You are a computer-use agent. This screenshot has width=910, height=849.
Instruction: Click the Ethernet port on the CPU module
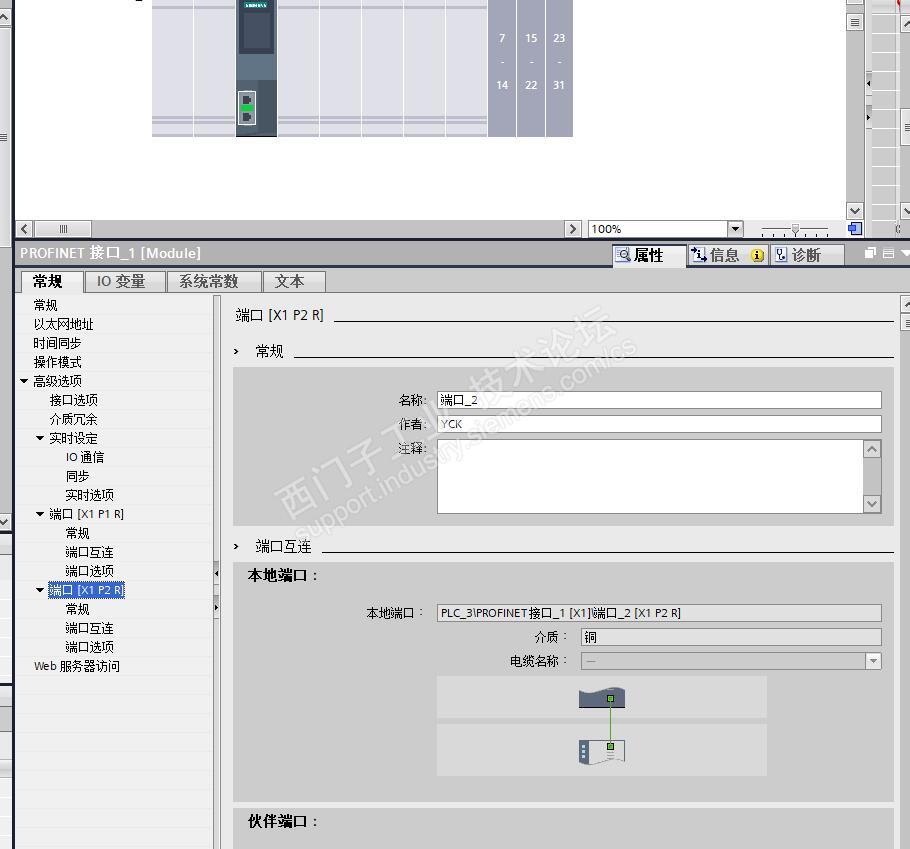click(247, 108)
